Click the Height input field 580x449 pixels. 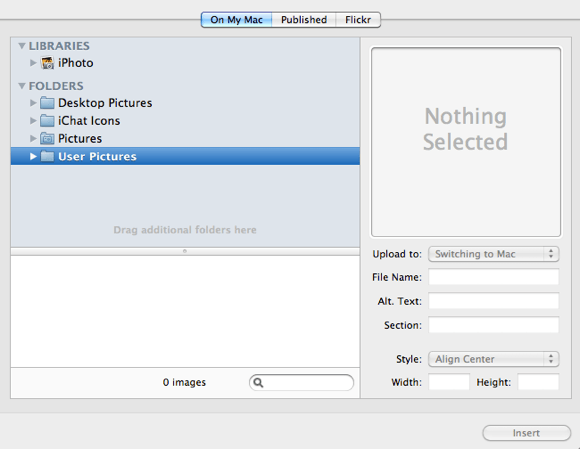pos(538,382)
